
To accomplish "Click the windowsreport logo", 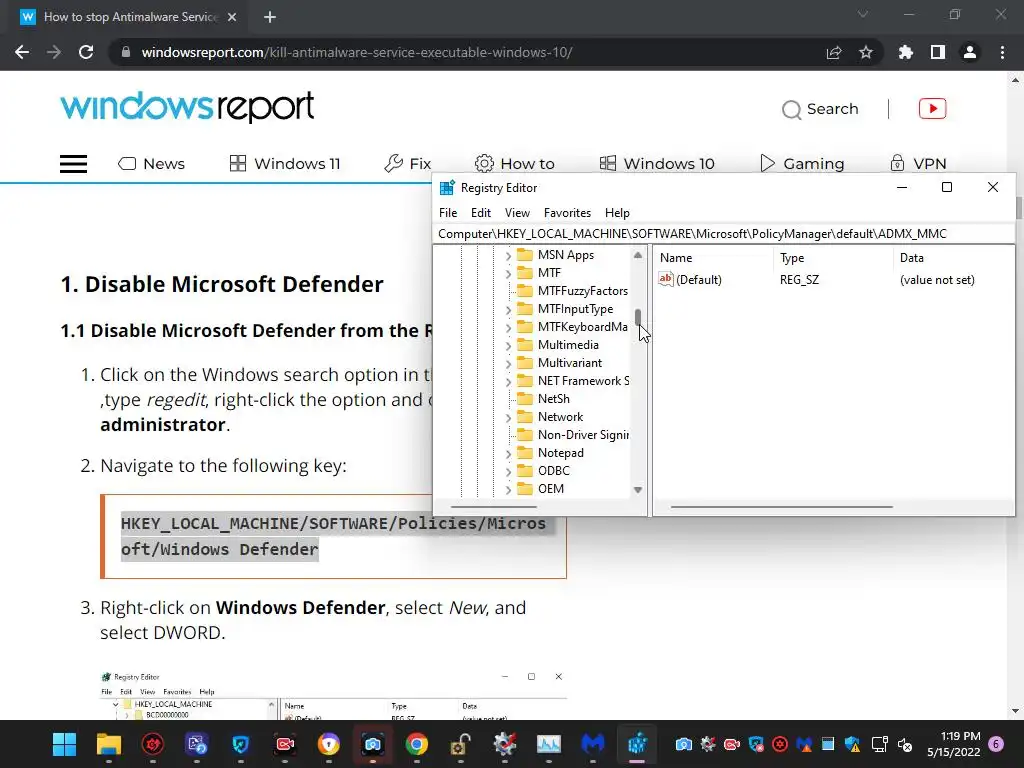I will (187, 108).
